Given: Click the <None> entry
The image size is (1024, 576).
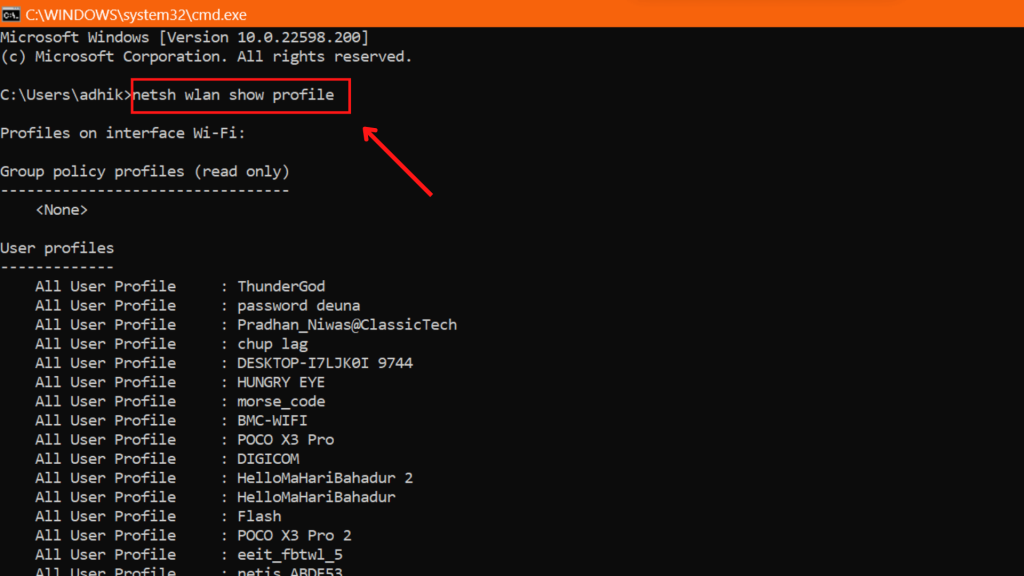Looking at the screenshot, I should pyautogui.click(x=61, y=210).
